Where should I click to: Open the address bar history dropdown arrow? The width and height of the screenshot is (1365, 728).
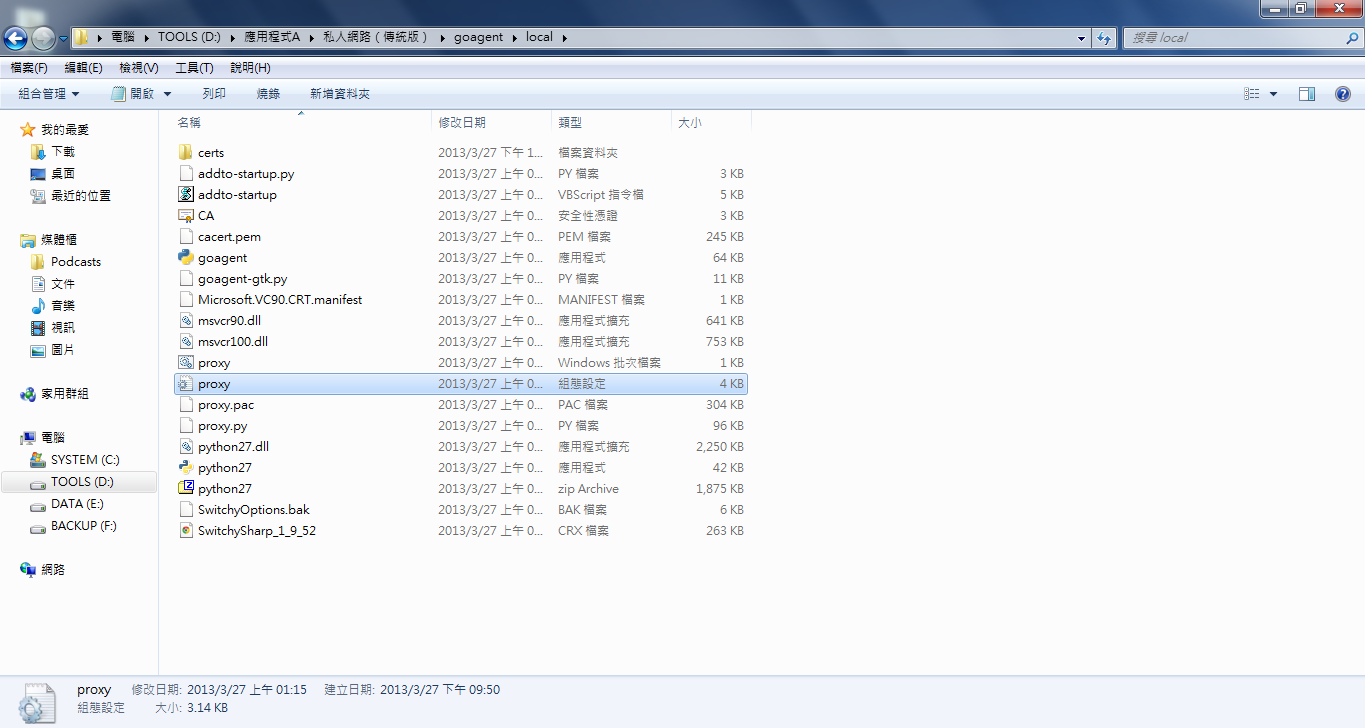coord(1082,38)
